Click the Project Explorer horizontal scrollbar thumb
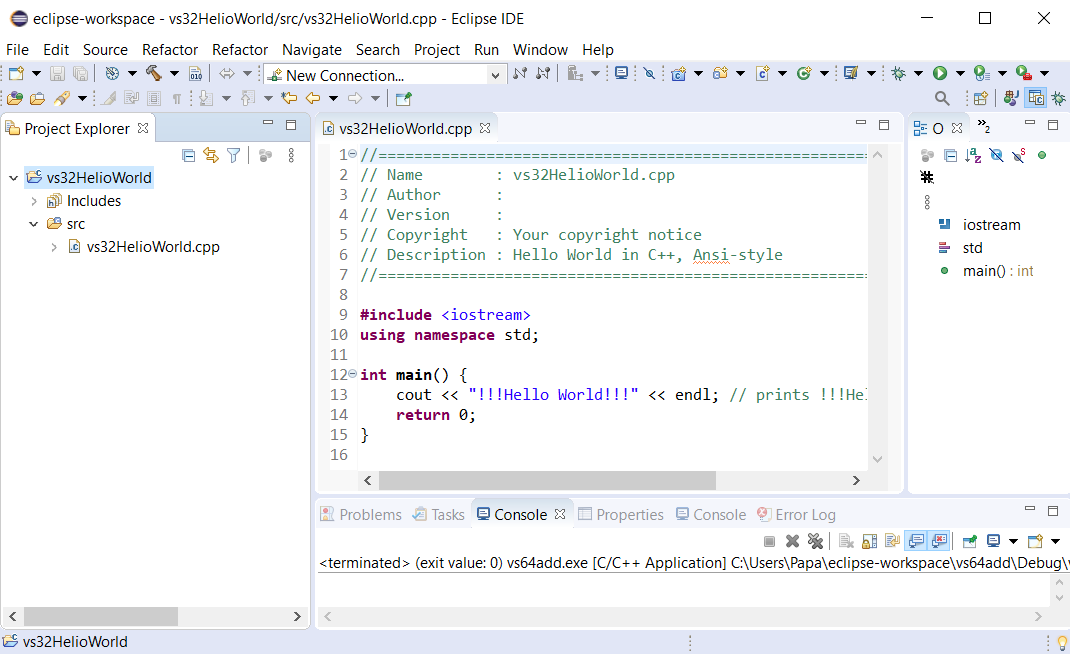Viewport: 1070px width, 654px height. point(101,616)
